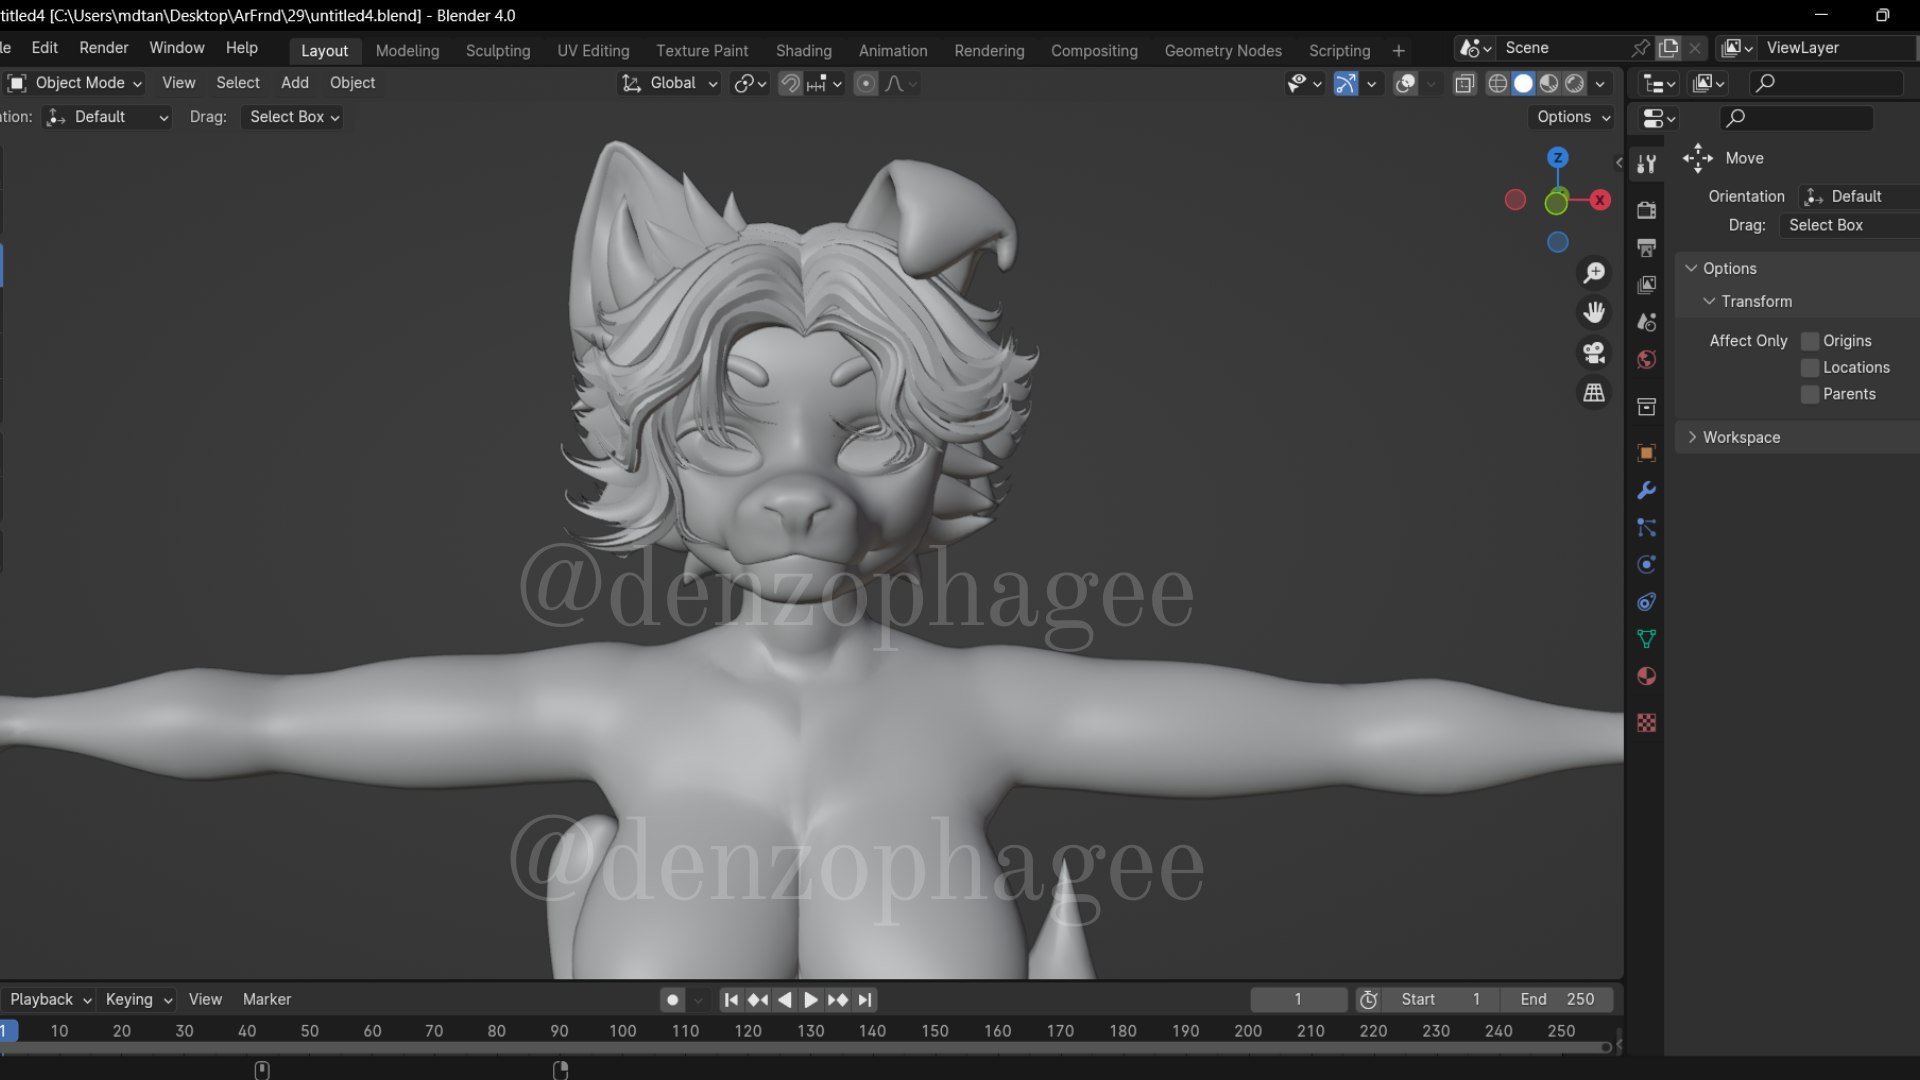
Task: Open the Material properties tab icon
Action: tap(1646, 677)
